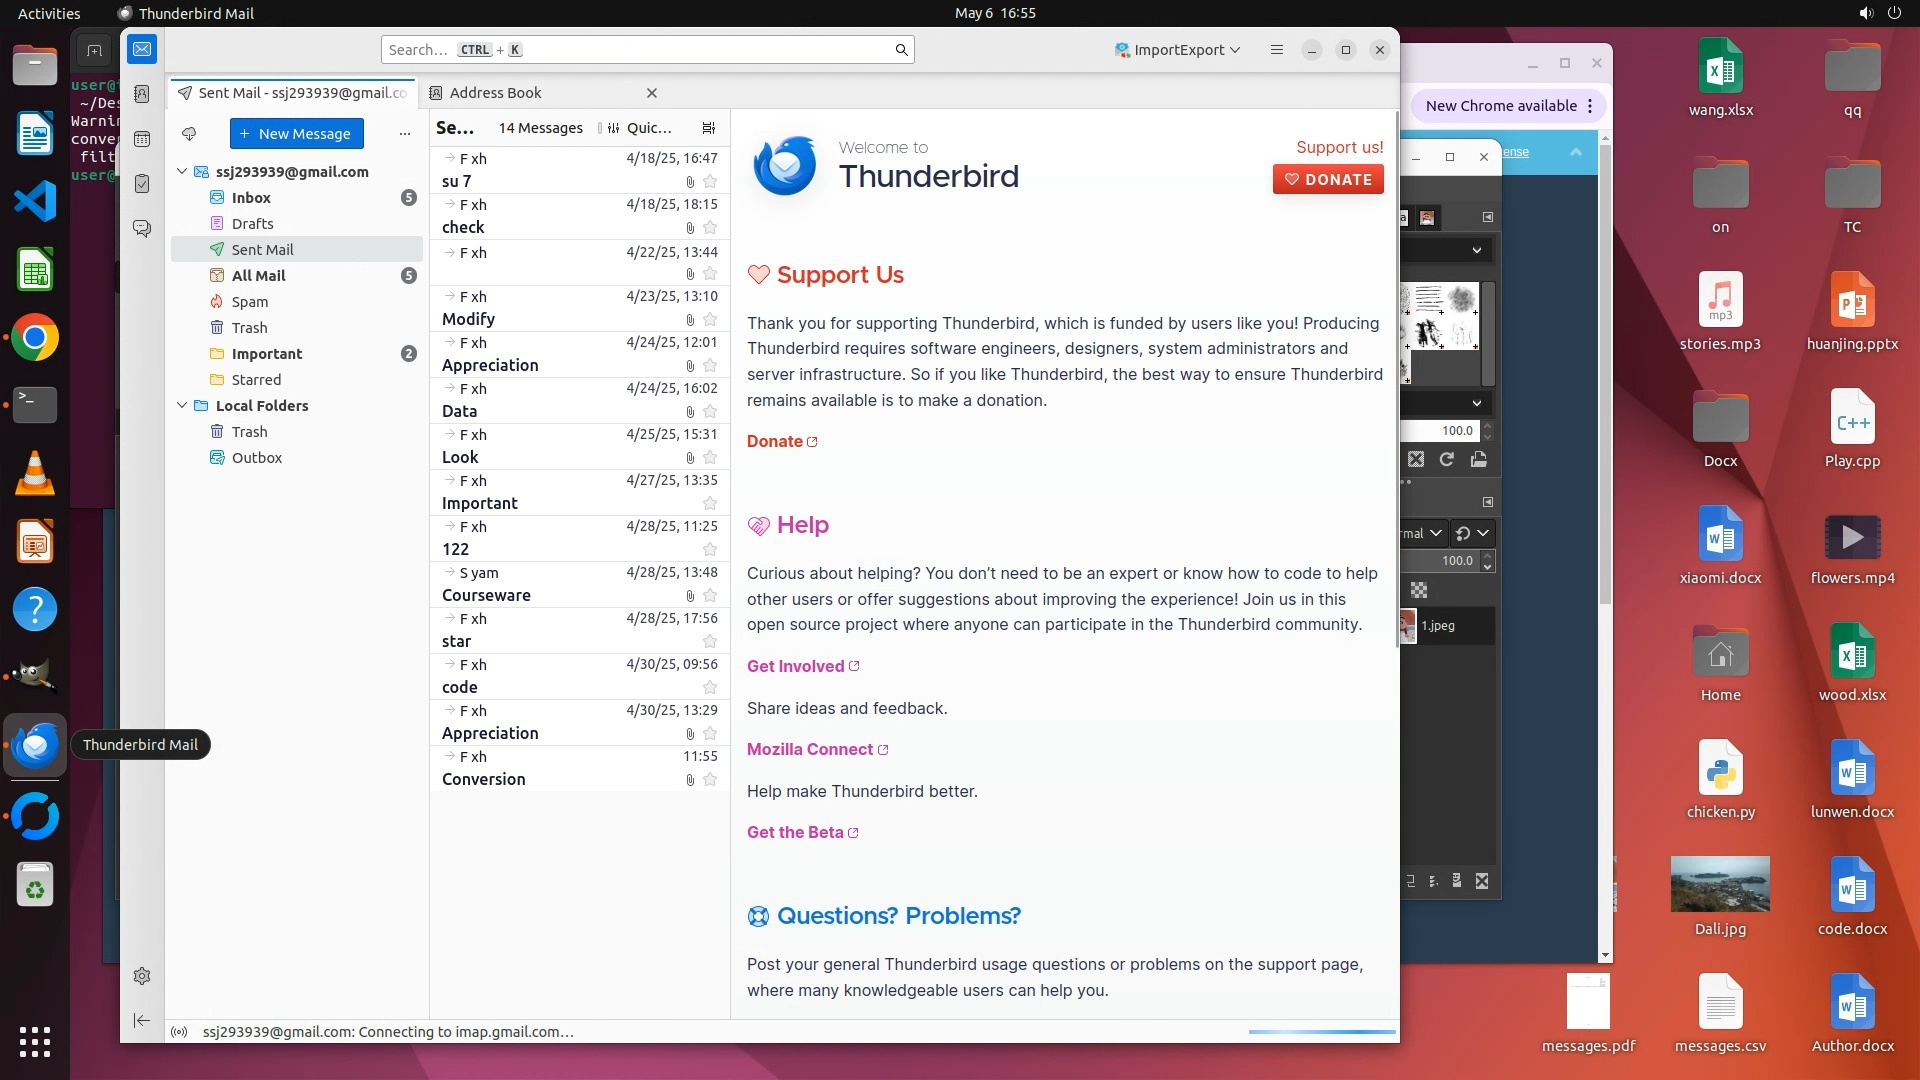Collapse the spaces toolbar with arrow icon
This screenshot has width=1920, height=1080.
pos(142,1020)
